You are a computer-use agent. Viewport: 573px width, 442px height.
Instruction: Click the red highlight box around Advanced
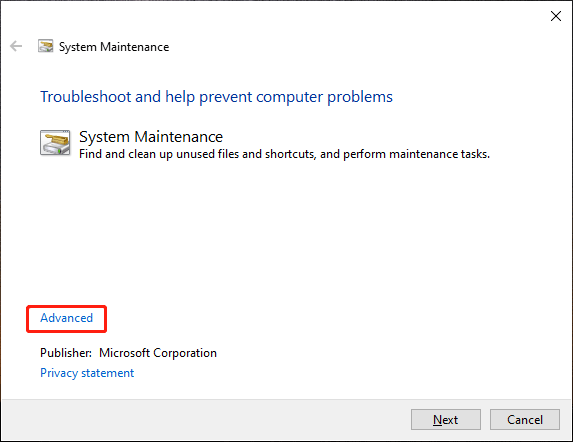pyautogui.click(x=67, y=319)
